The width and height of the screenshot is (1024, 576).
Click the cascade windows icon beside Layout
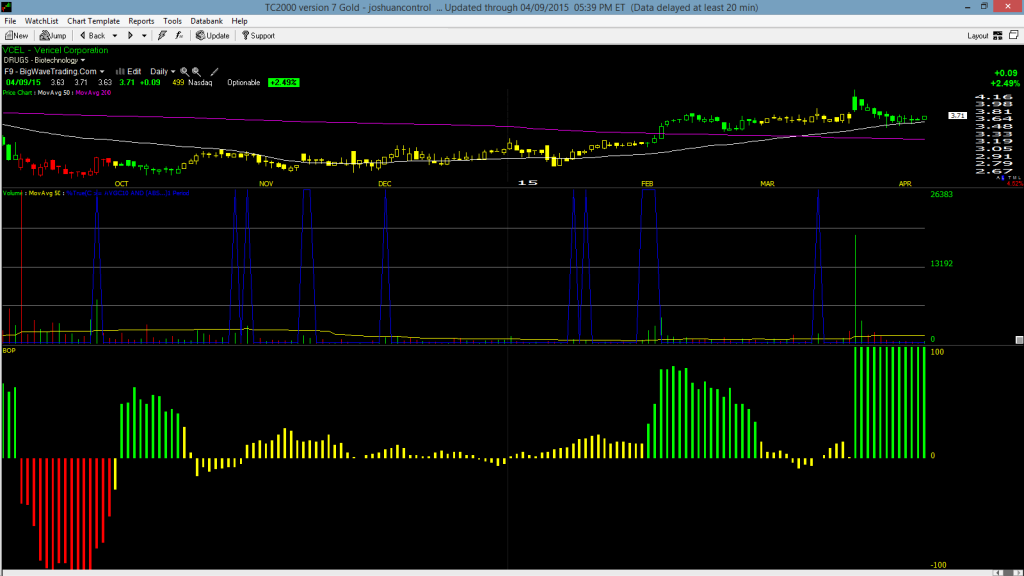coord(1014,35)
